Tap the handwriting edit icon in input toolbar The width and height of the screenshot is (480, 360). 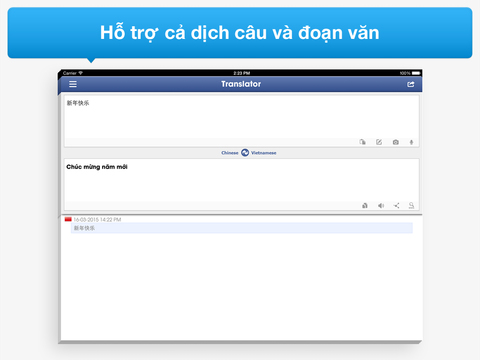click(379, 142)
